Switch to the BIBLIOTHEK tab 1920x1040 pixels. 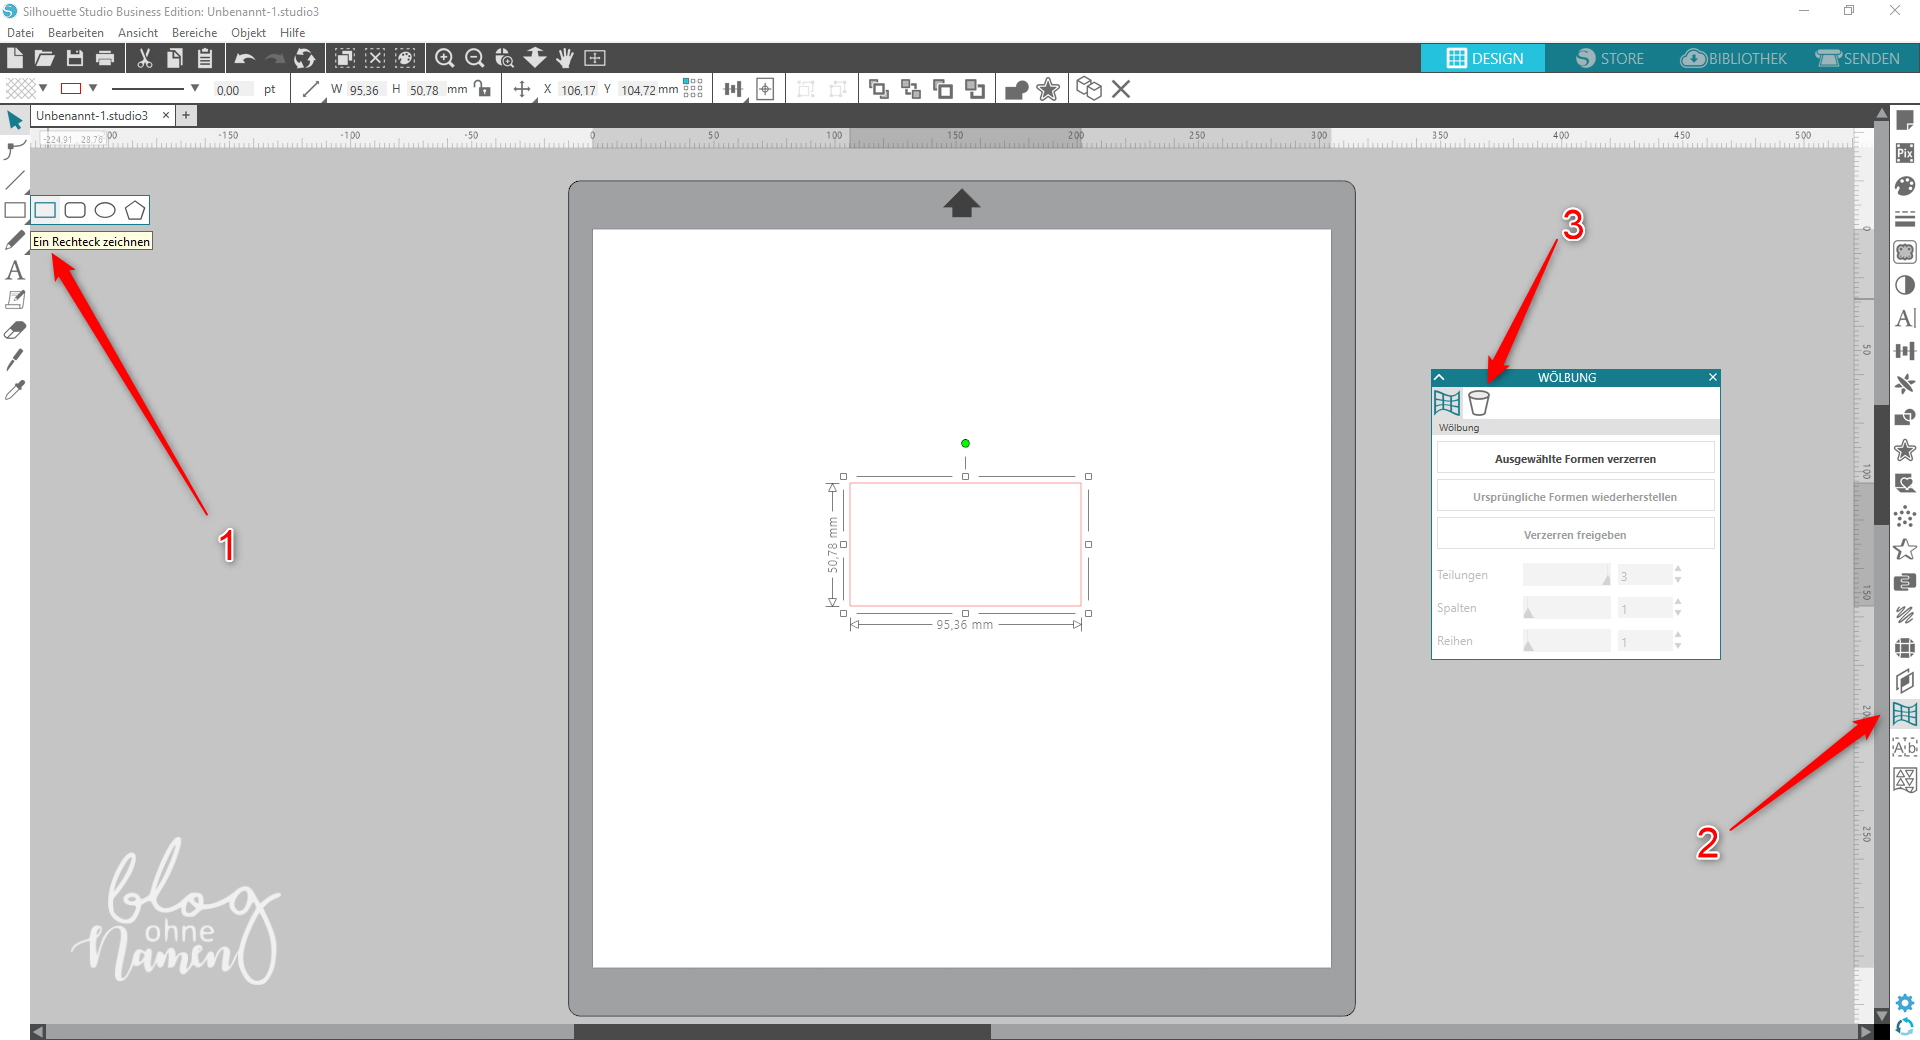pos(1734,58)
